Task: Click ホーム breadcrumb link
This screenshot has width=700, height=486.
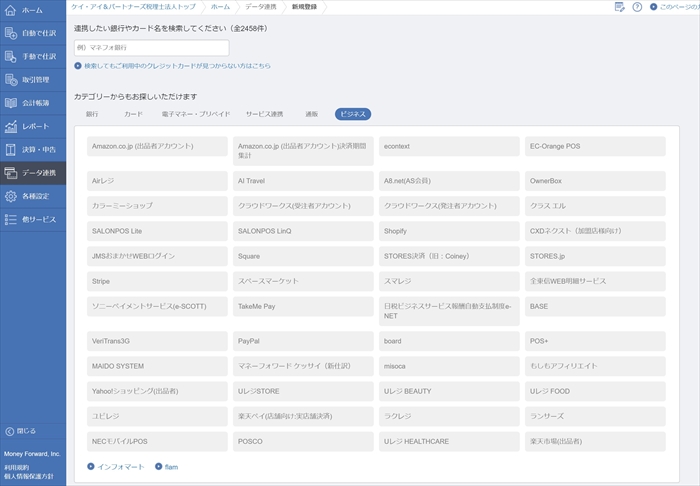Action: tap(220, 7)
